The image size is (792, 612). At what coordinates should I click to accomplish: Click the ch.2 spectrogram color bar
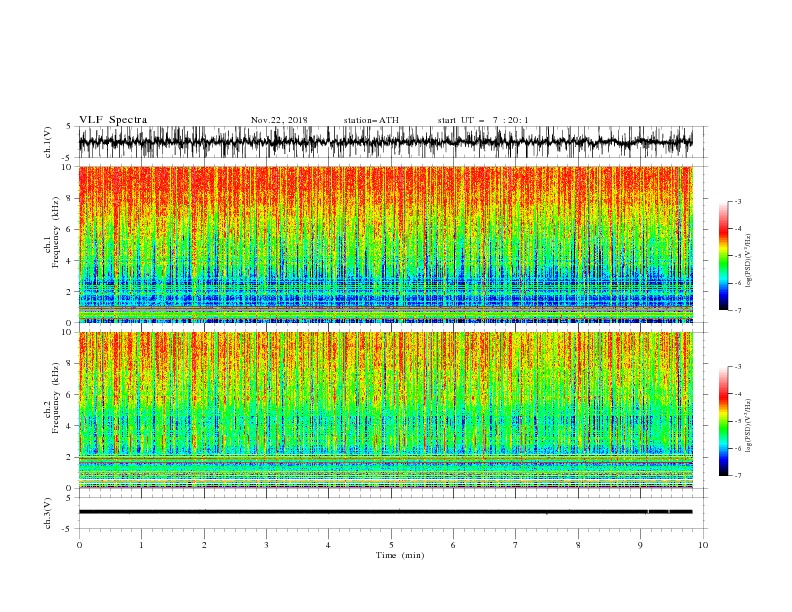point(723,421)
